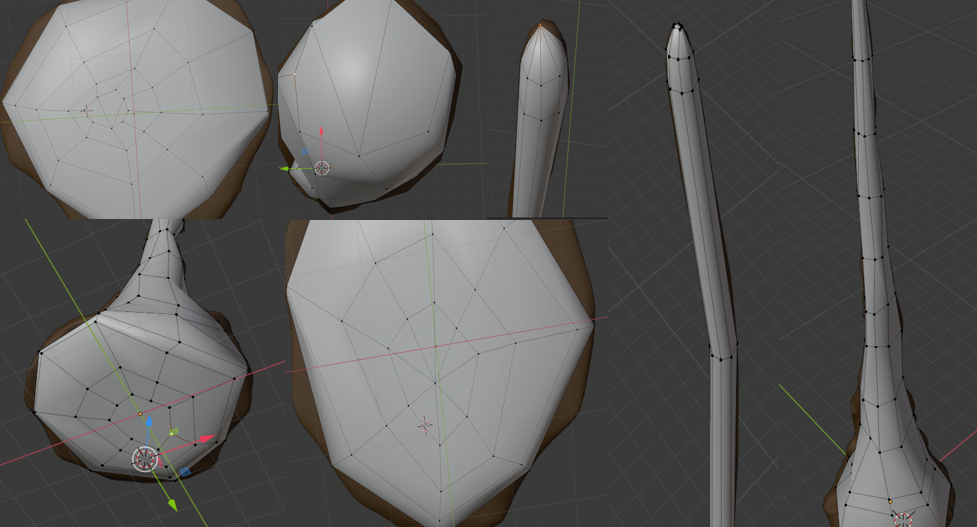Click the 3D cursor crosshair on the large pentagon-shaped mesh
Screen dimensions: 977x527
(x=426, y=425)
